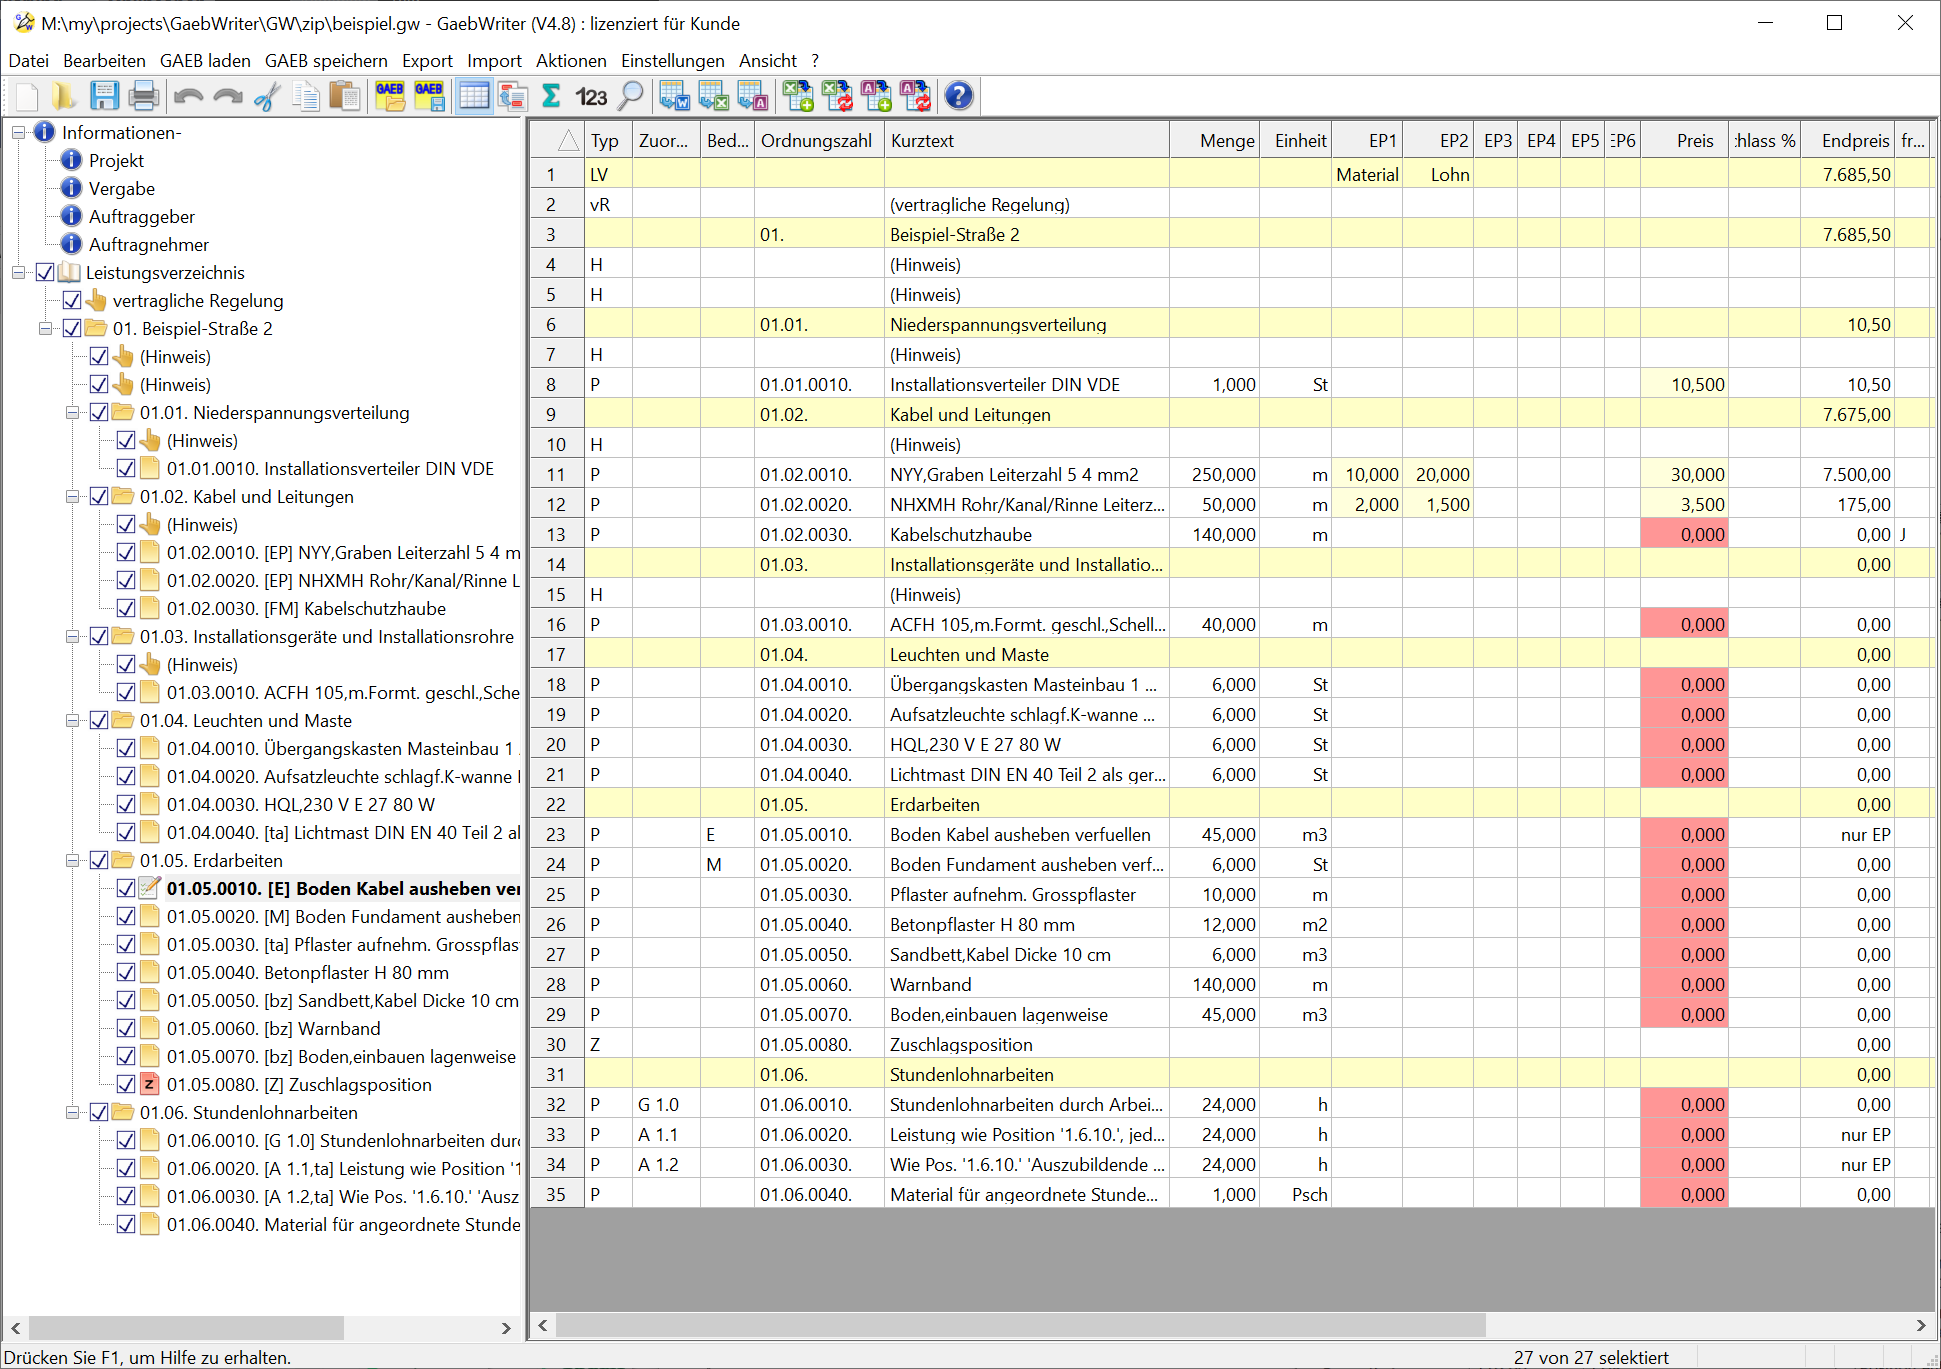Click the 123 renumbering icon
Screen dimensions: 1941x1369
(591, 96)
